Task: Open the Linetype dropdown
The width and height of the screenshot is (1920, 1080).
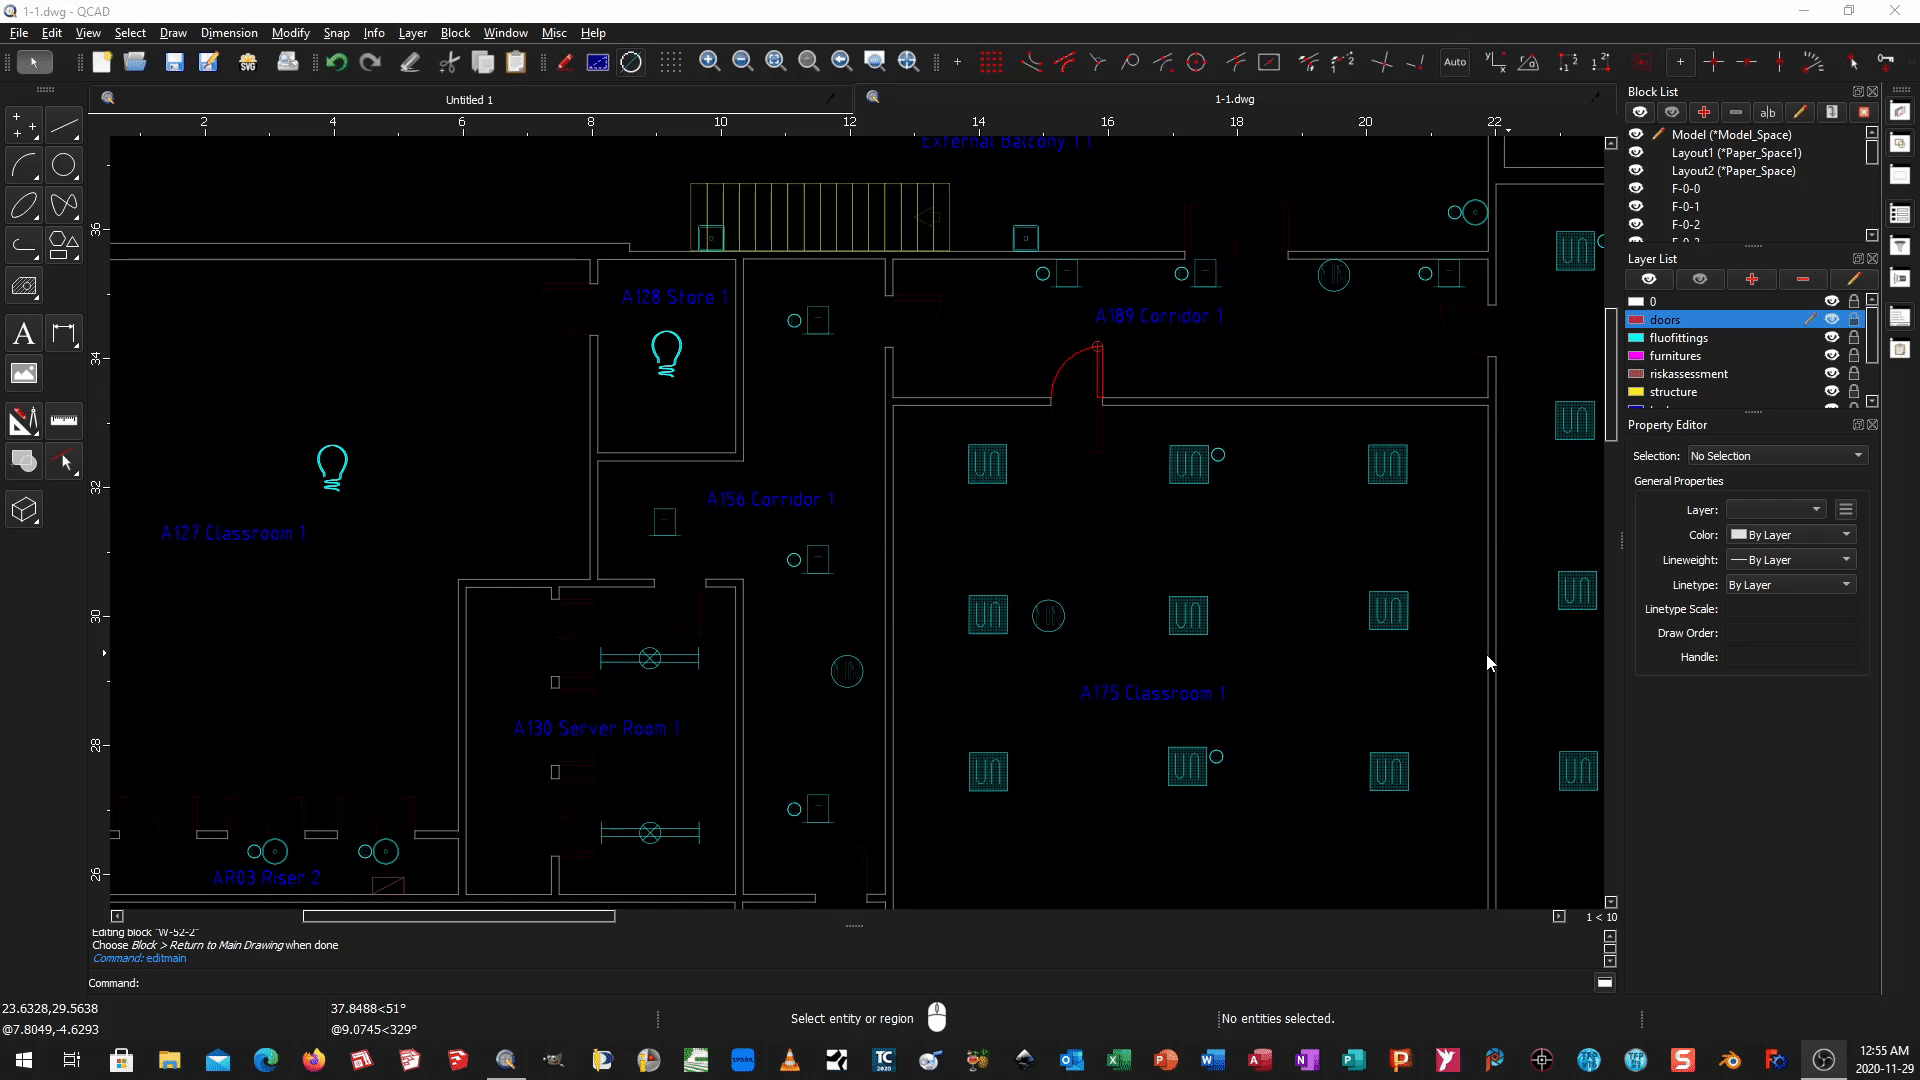Action: tap(1790, 585)
